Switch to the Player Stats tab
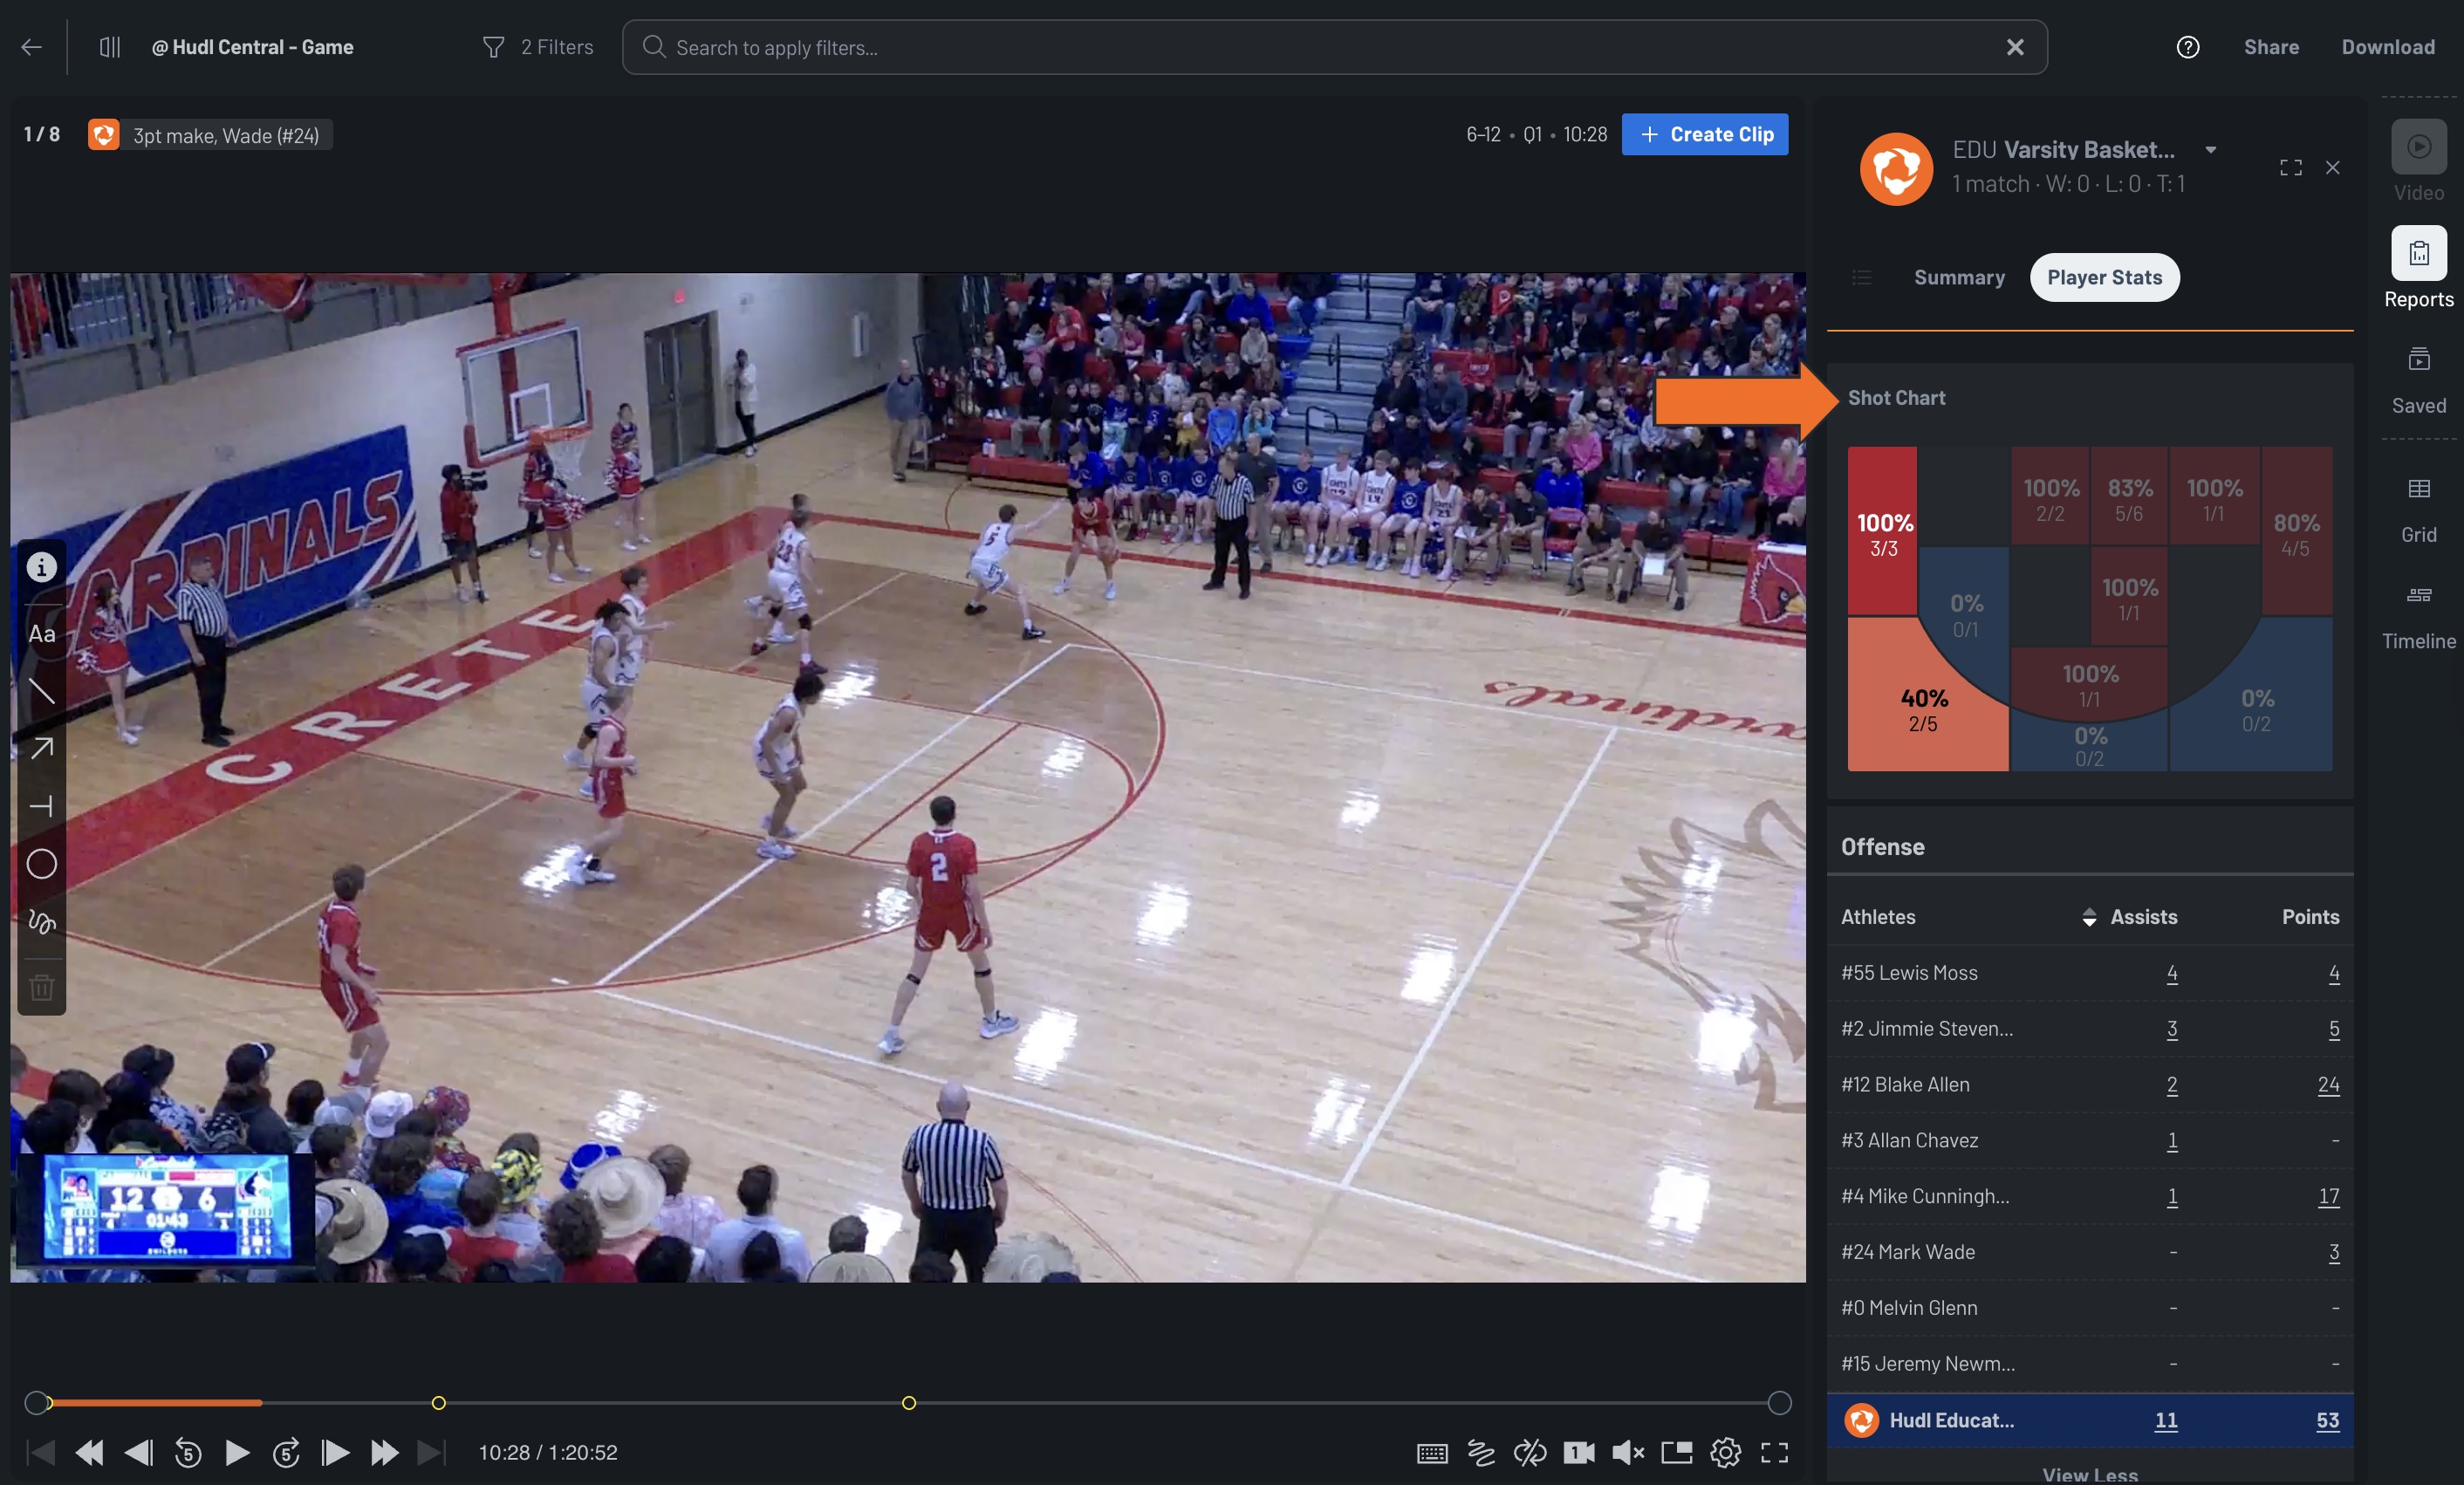 point(2104,277)
